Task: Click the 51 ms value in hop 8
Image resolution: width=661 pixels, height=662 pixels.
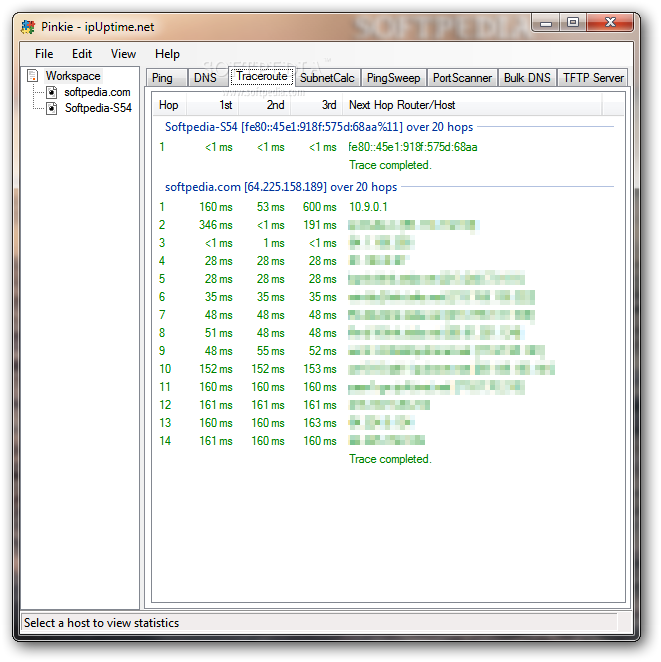Action: tap(219, 333)
